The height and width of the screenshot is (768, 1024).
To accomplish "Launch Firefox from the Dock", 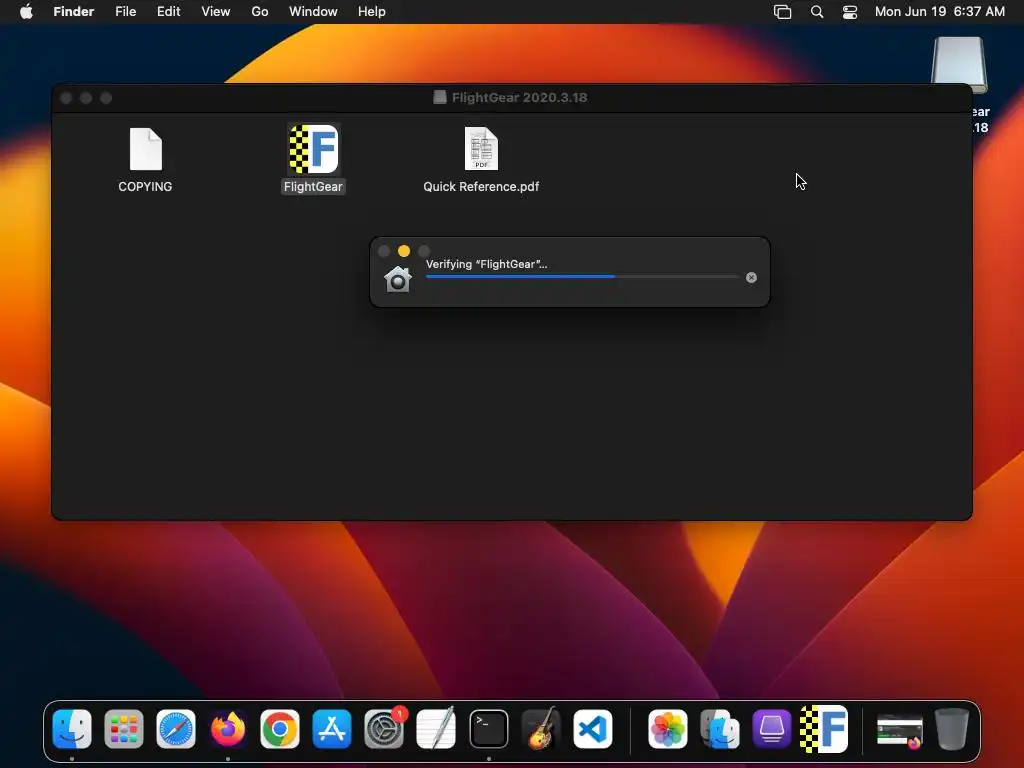I will pos(228,729).
